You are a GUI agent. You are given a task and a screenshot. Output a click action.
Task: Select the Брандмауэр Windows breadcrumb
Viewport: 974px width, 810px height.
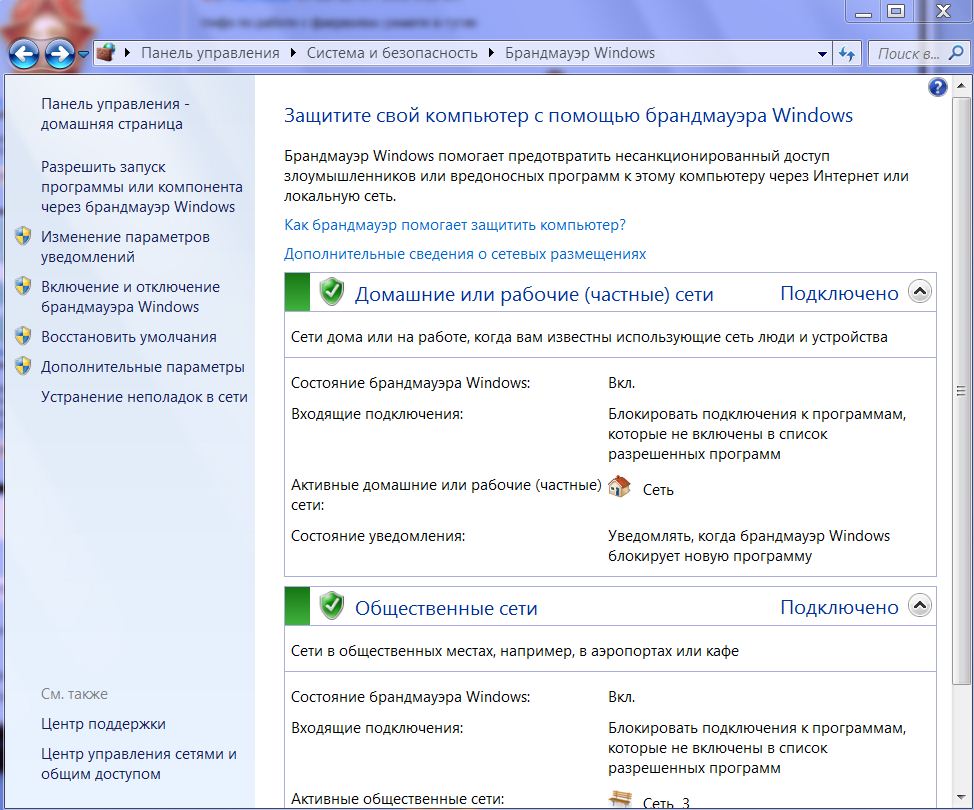click(580, 53)
